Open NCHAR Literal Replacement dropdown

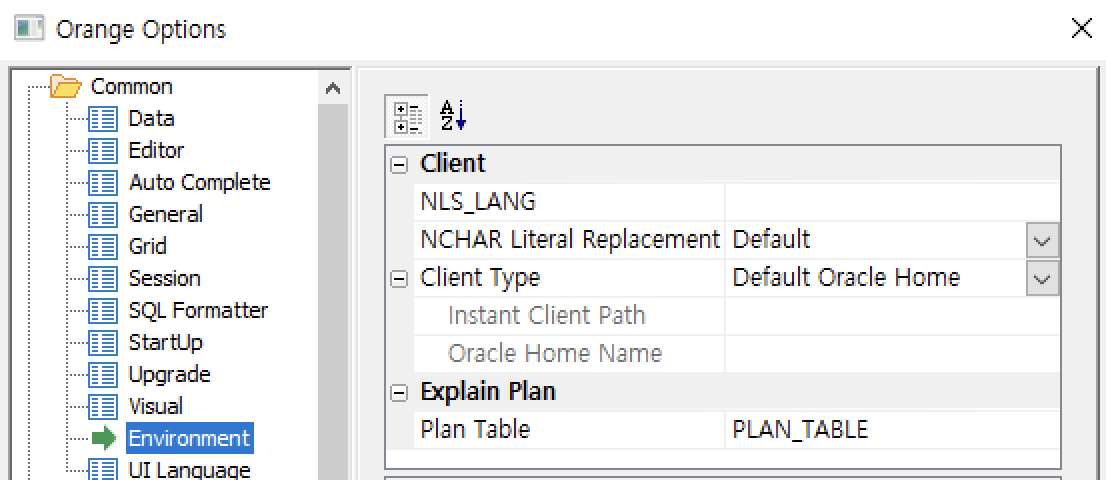tap(1042, 241)
